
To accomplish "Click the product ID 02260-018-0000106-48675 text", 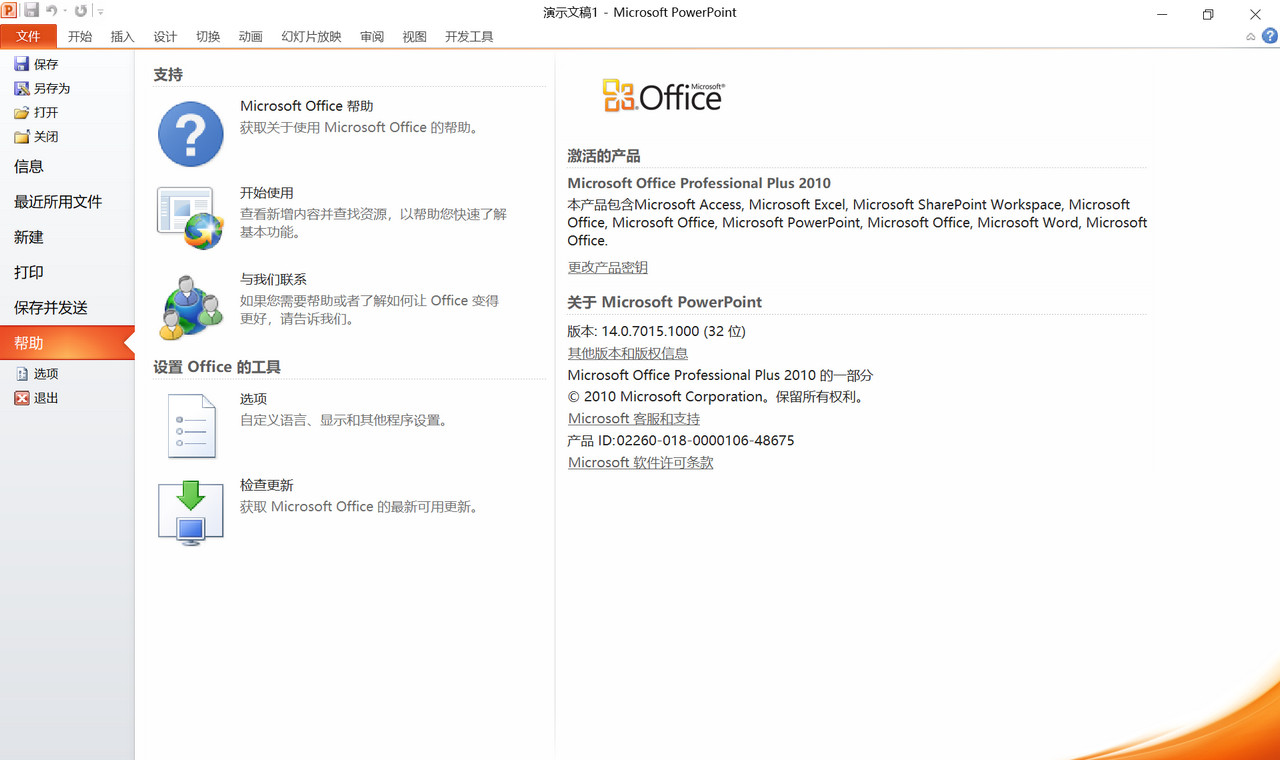I will point(705,441).
